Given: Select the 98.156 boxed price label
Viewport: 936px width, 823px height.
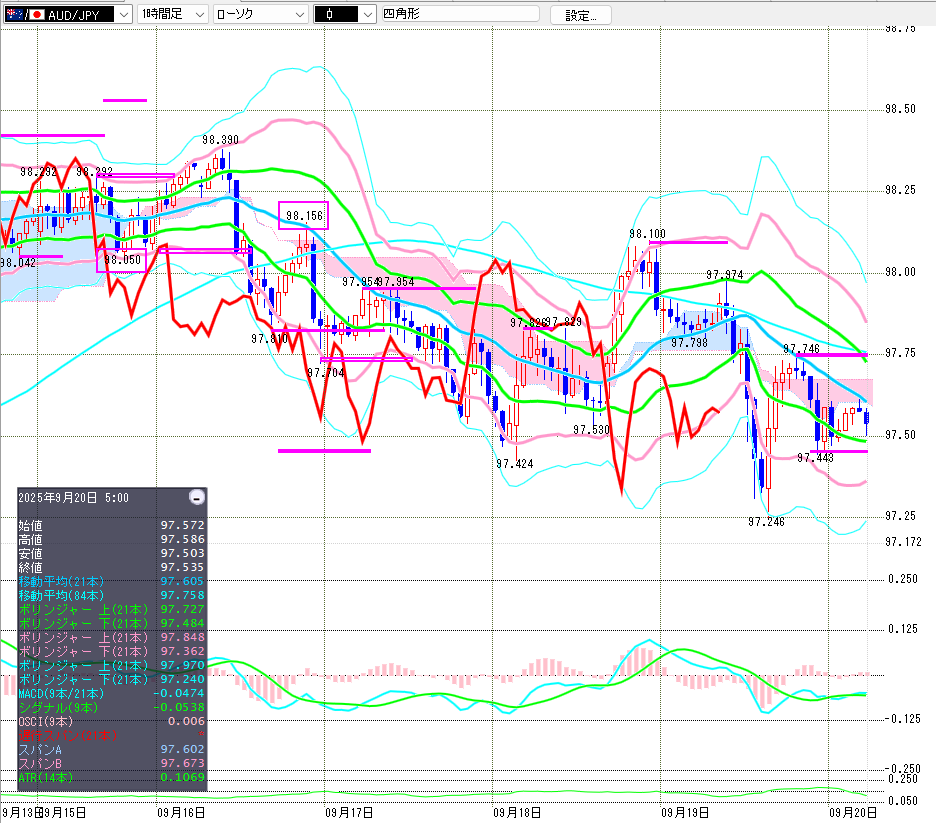Looking at the screenshot, I should tap(303, 215).
